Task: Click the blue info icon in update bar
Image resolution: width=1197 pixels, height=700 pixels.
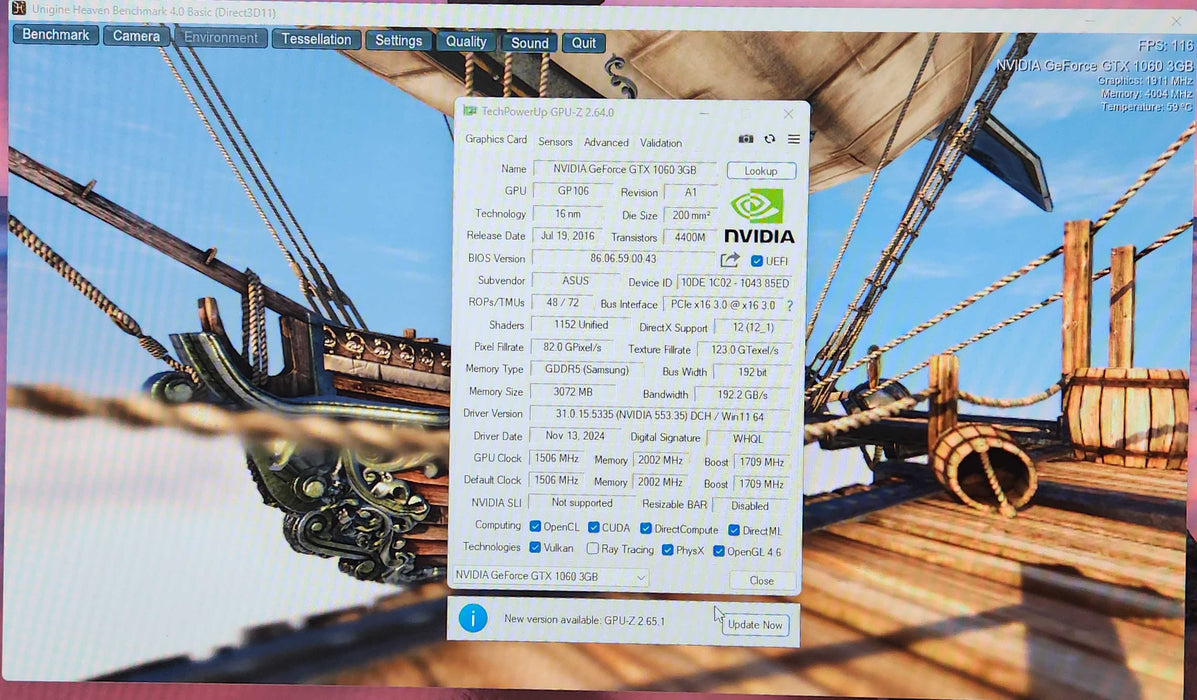Action: click(x=473, y=618)
